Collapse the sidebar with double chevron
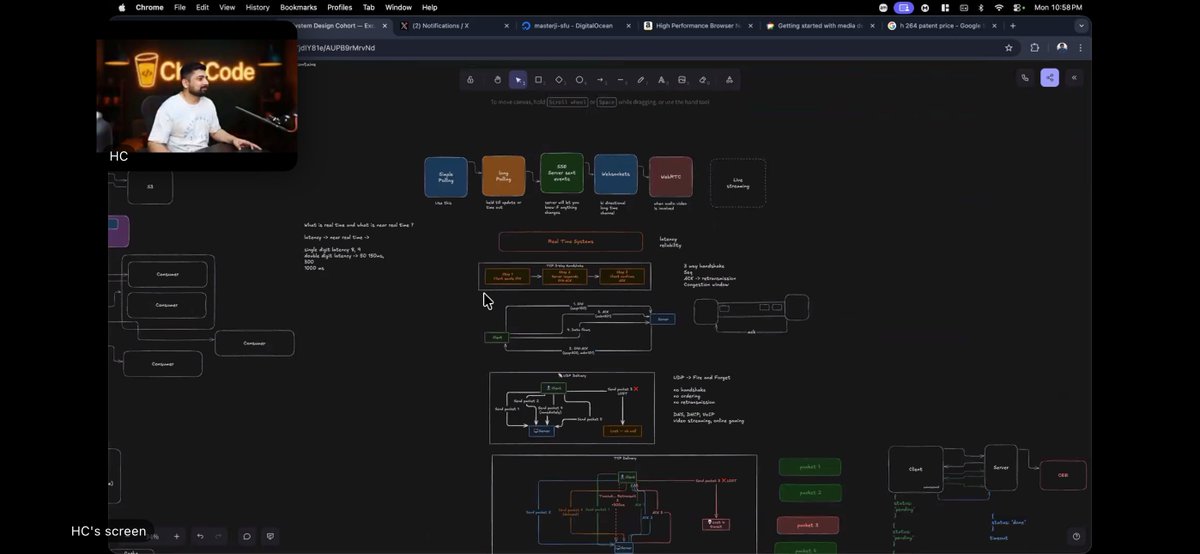Viewport: 1200px width, 554px height. pyautogui.click(x=1074, y=77)
